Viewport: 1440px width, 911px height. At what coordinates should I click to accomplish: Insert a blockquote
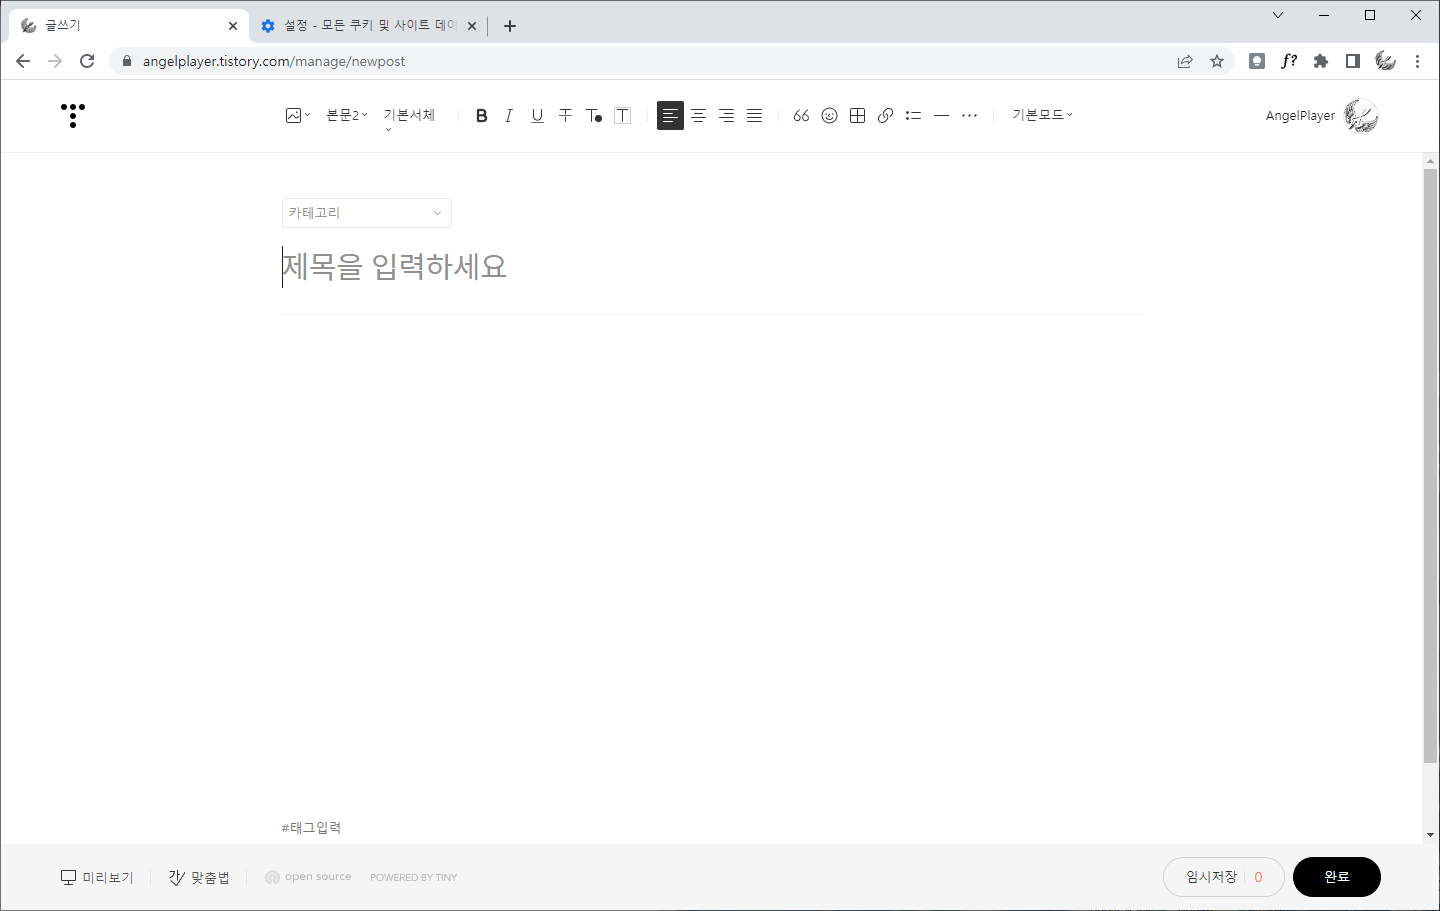pyautogui.click(x=801, y=115)
